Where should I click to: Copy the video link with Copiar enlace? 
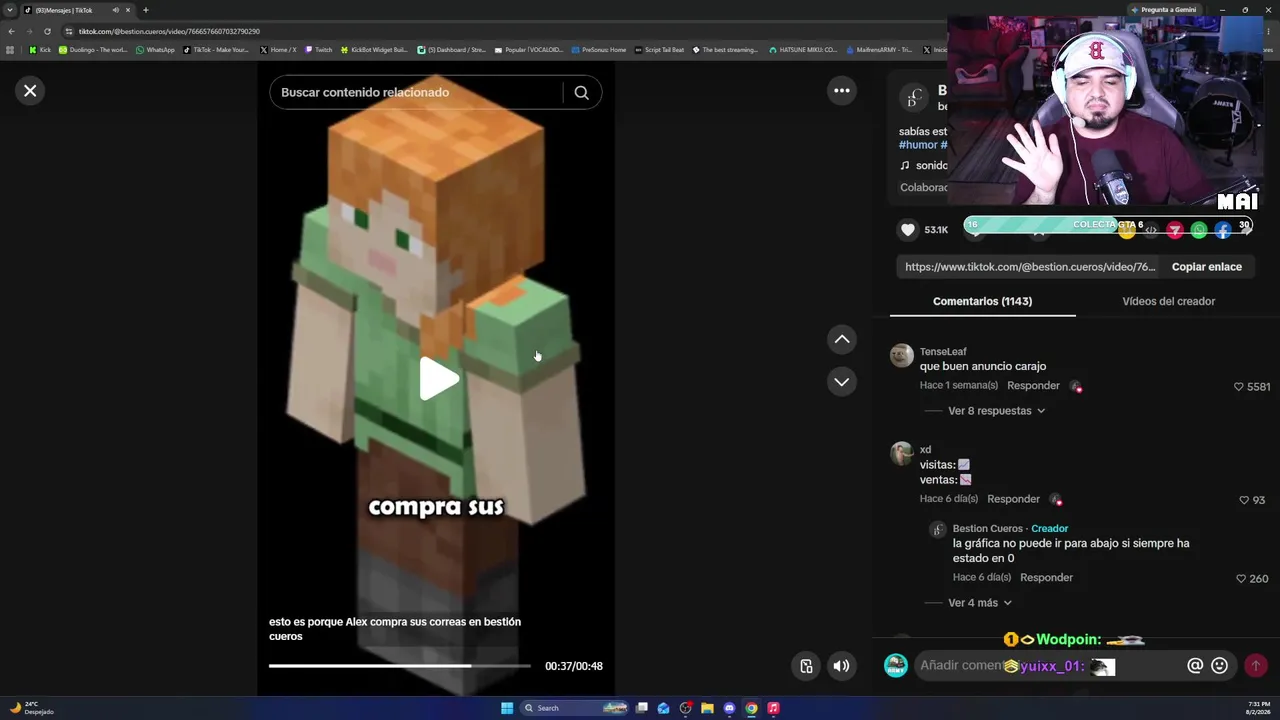tap(1207, 267)
